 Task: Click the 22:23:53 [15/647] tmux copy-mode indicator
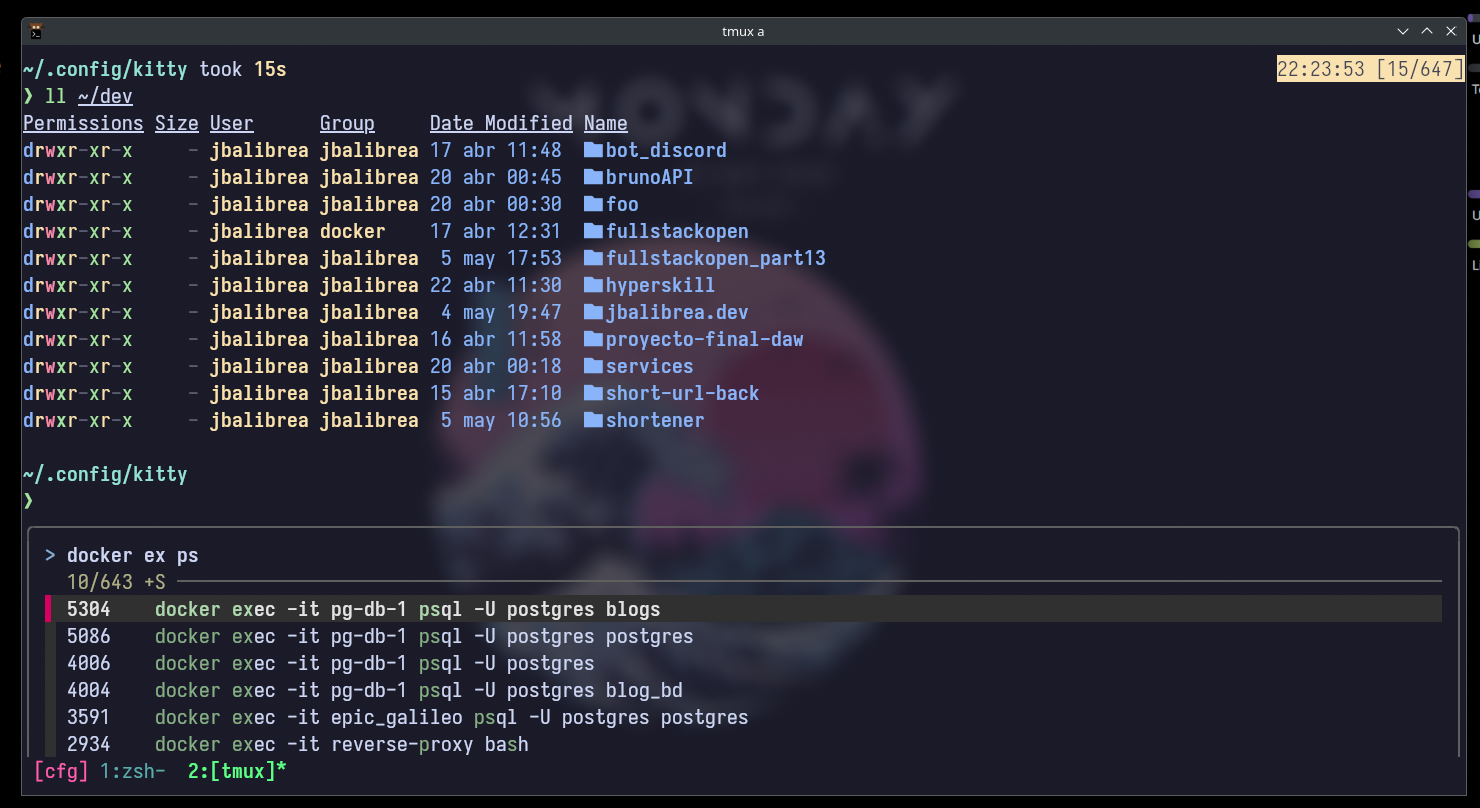[1371, 69]
